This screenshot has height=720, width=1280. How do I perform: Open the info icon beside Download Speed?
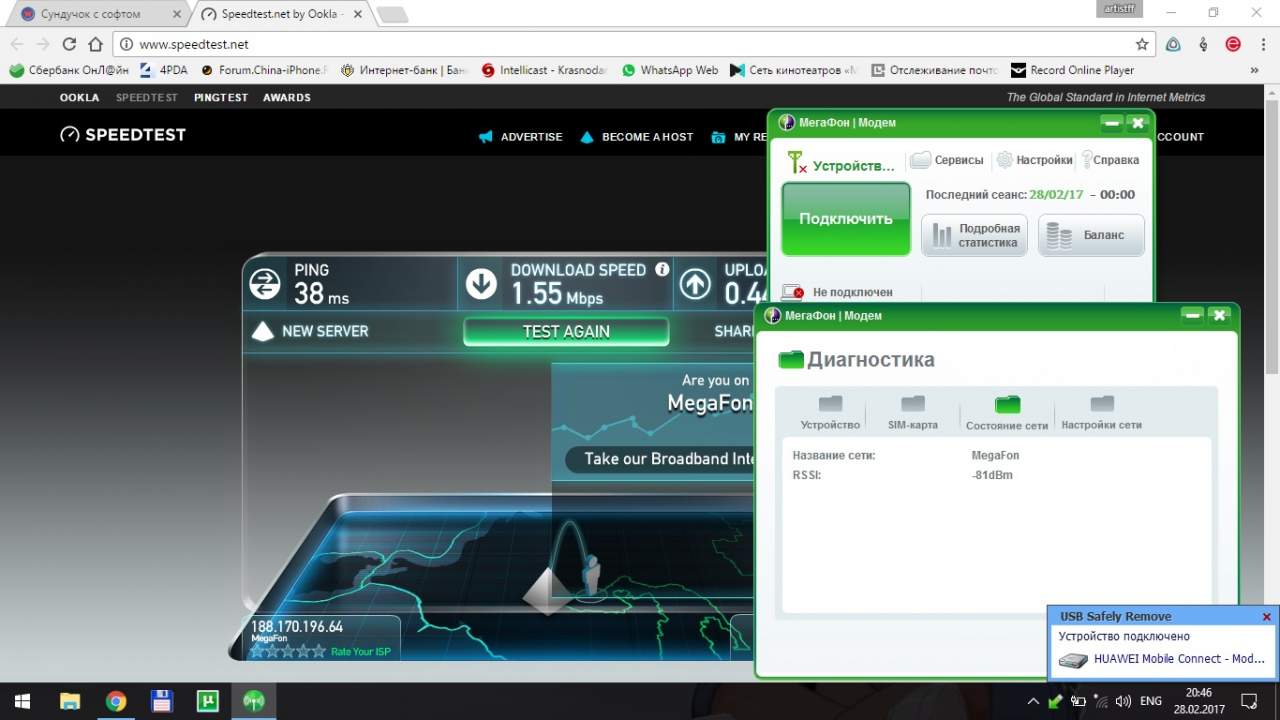[x=662, y=269]
